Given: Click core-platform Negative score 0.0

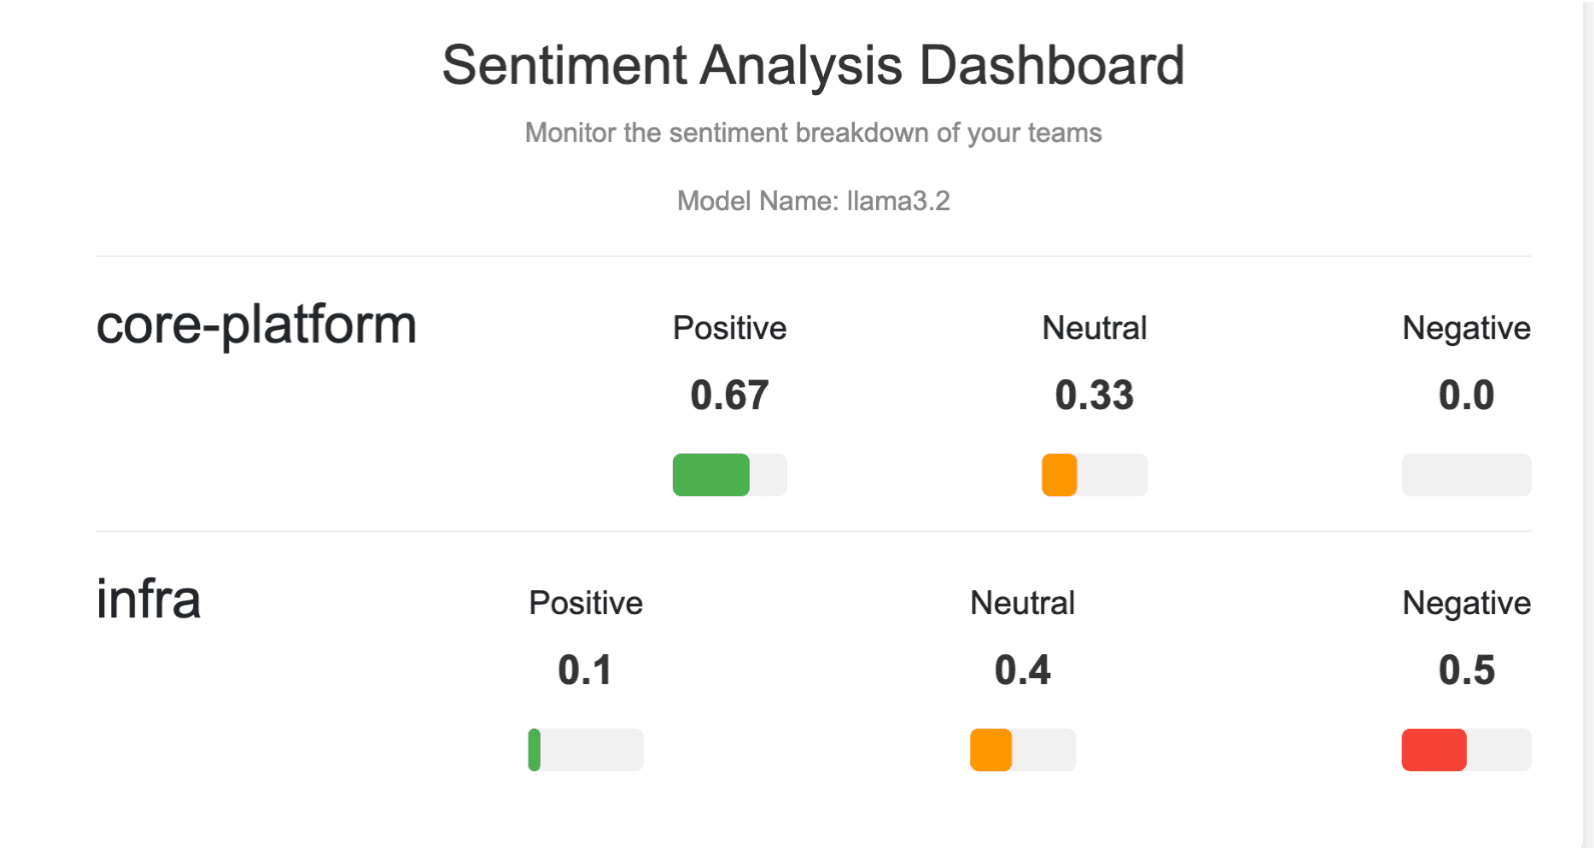Looking at the screenshot, I should click(1466, 396).
